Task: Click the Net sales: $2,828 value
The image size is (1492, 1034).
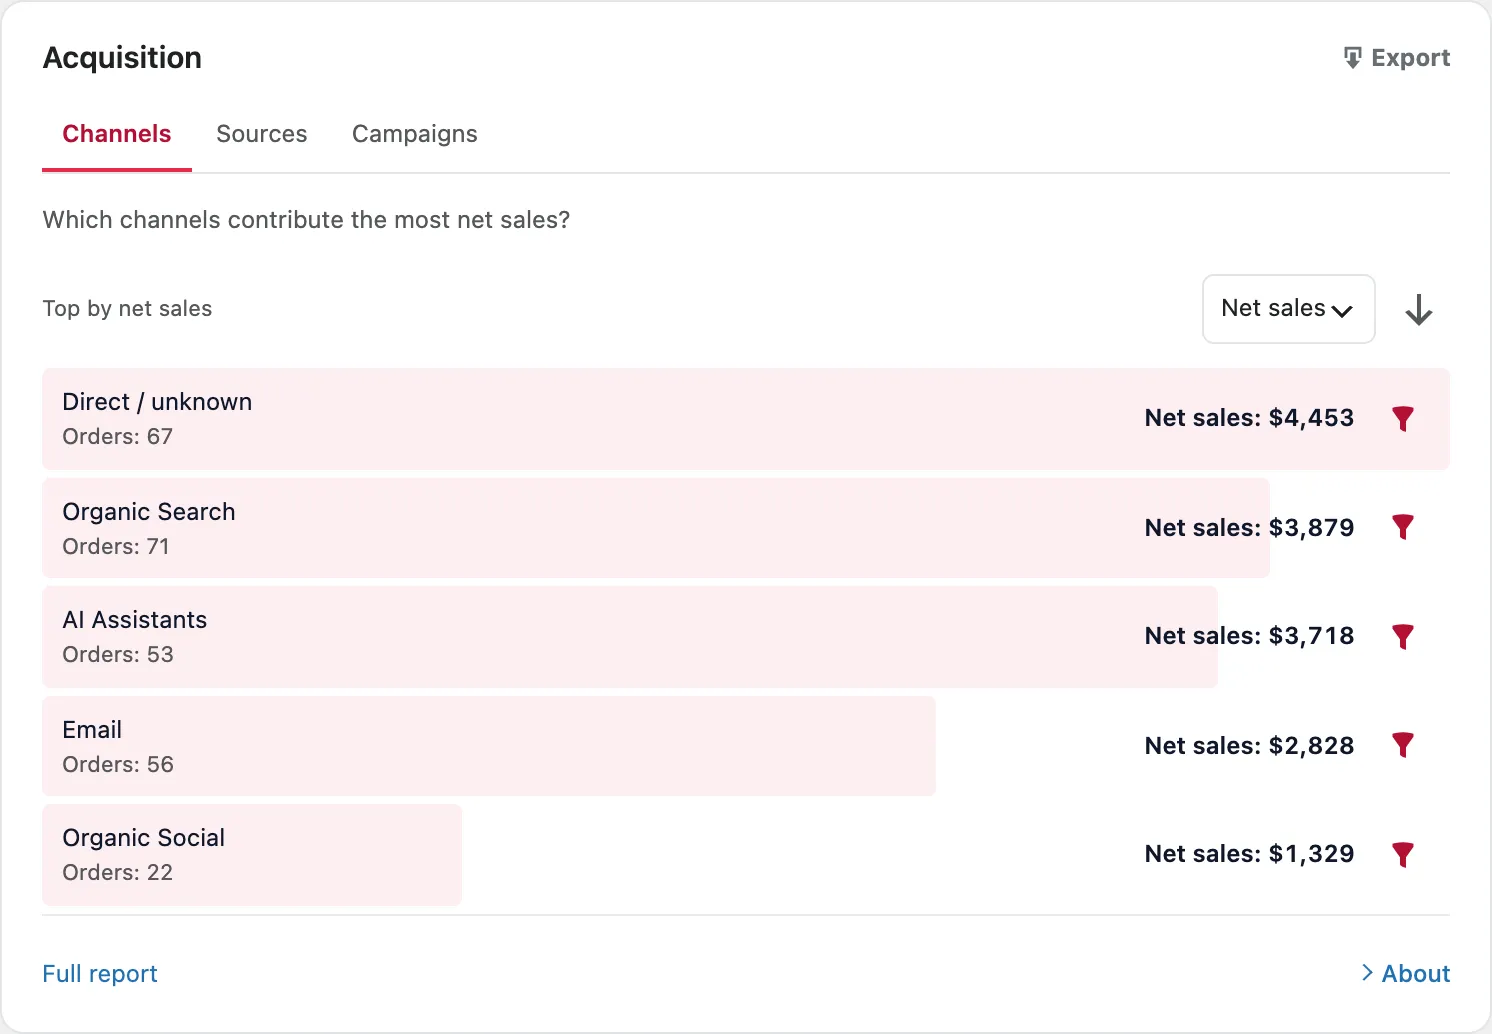Action: point(1249,745)
